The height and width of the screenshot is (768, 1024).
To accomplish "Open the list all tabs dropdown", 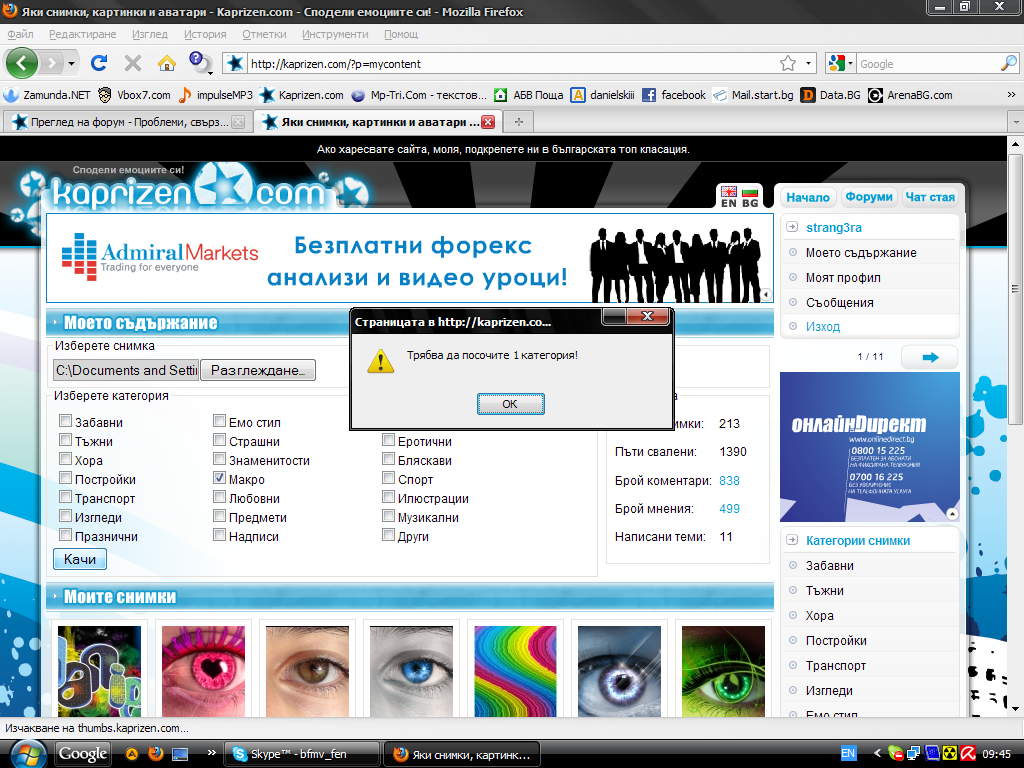I will point(1016,121).
